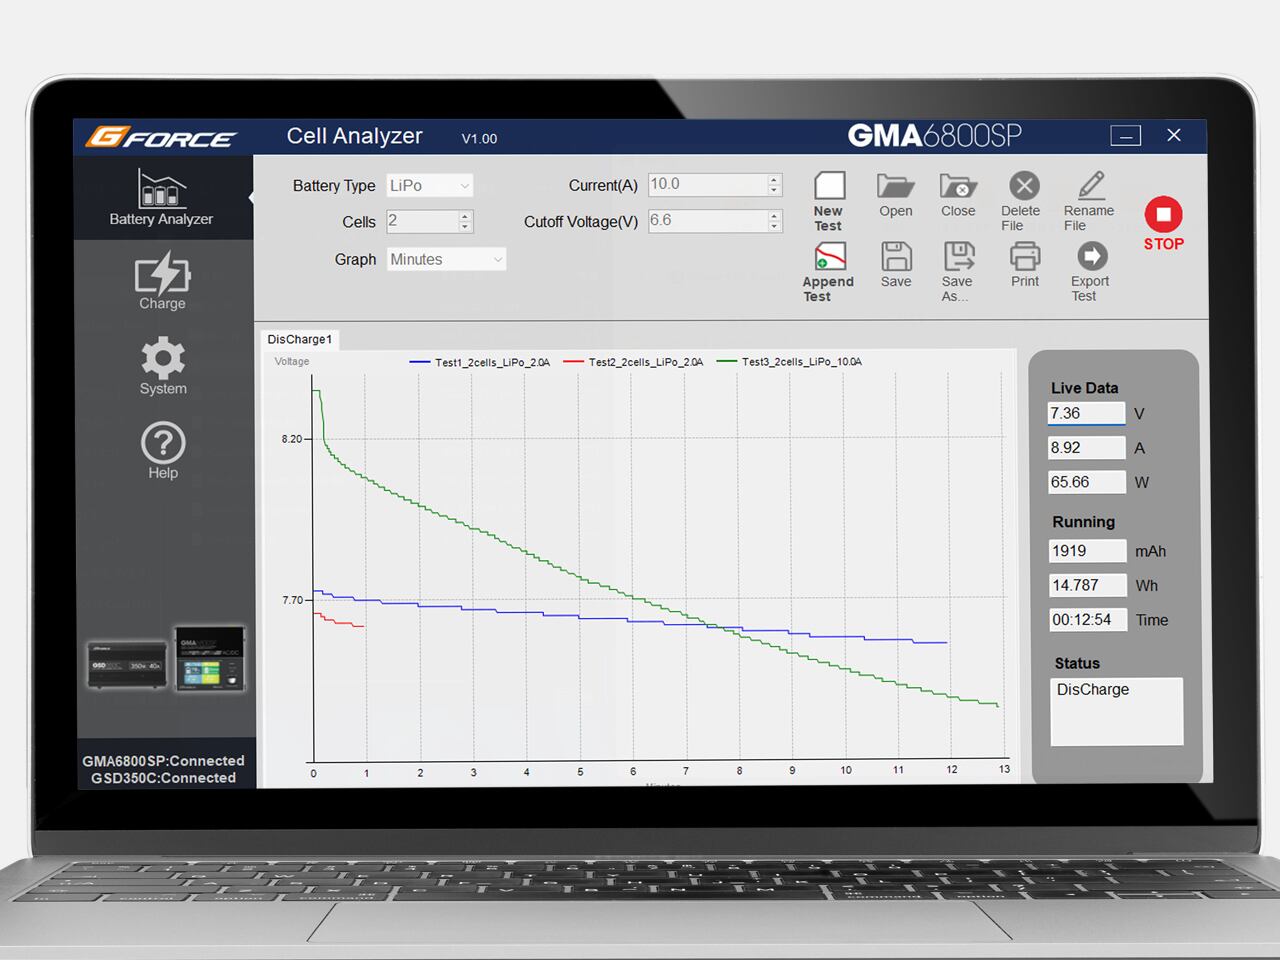
Task: Decrease the Cutoff Voltage value
Action: click(774, 227)
